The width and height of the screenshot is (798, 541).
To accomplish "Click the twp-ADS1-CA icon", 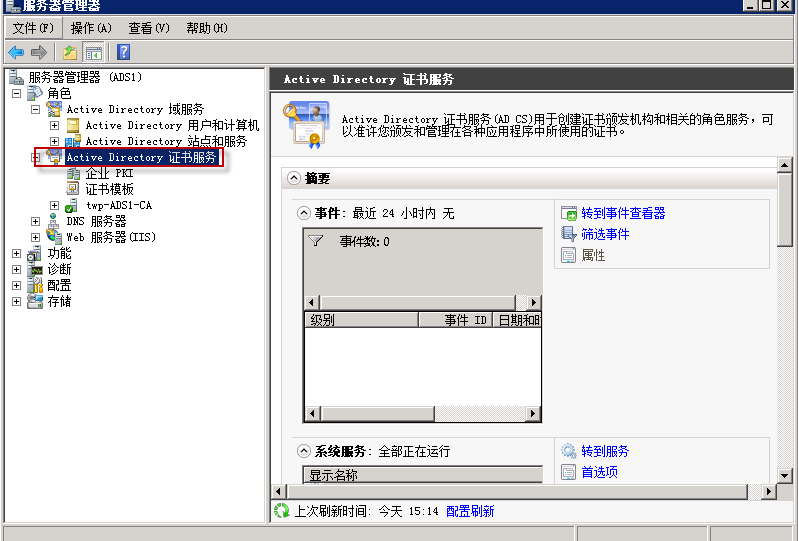I will point(72,205).
